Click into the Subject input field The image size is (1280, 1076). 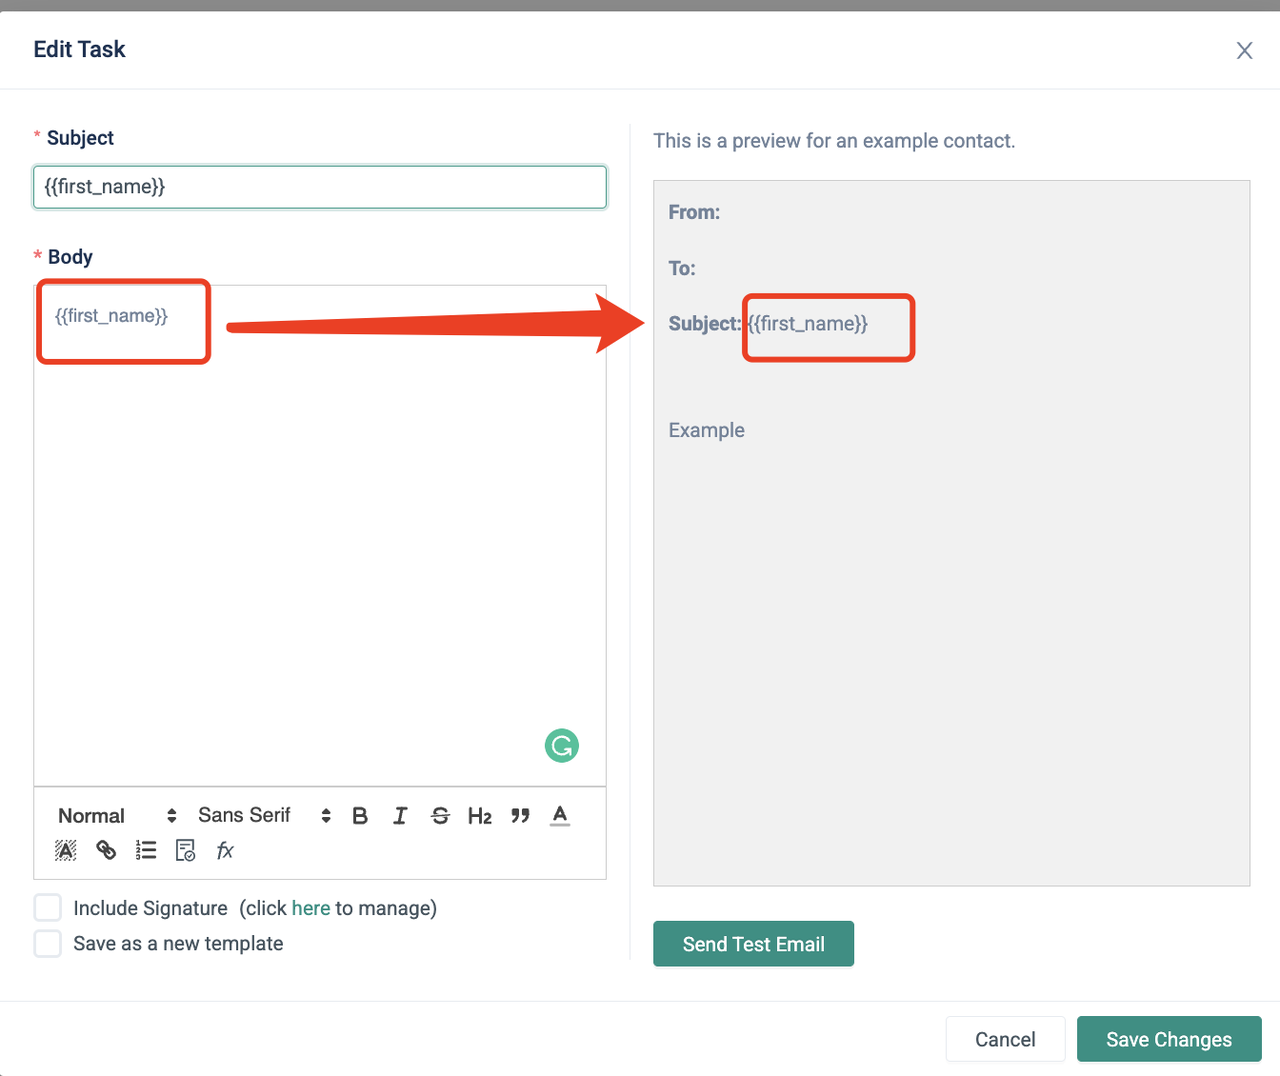click(x=320, y=187)
